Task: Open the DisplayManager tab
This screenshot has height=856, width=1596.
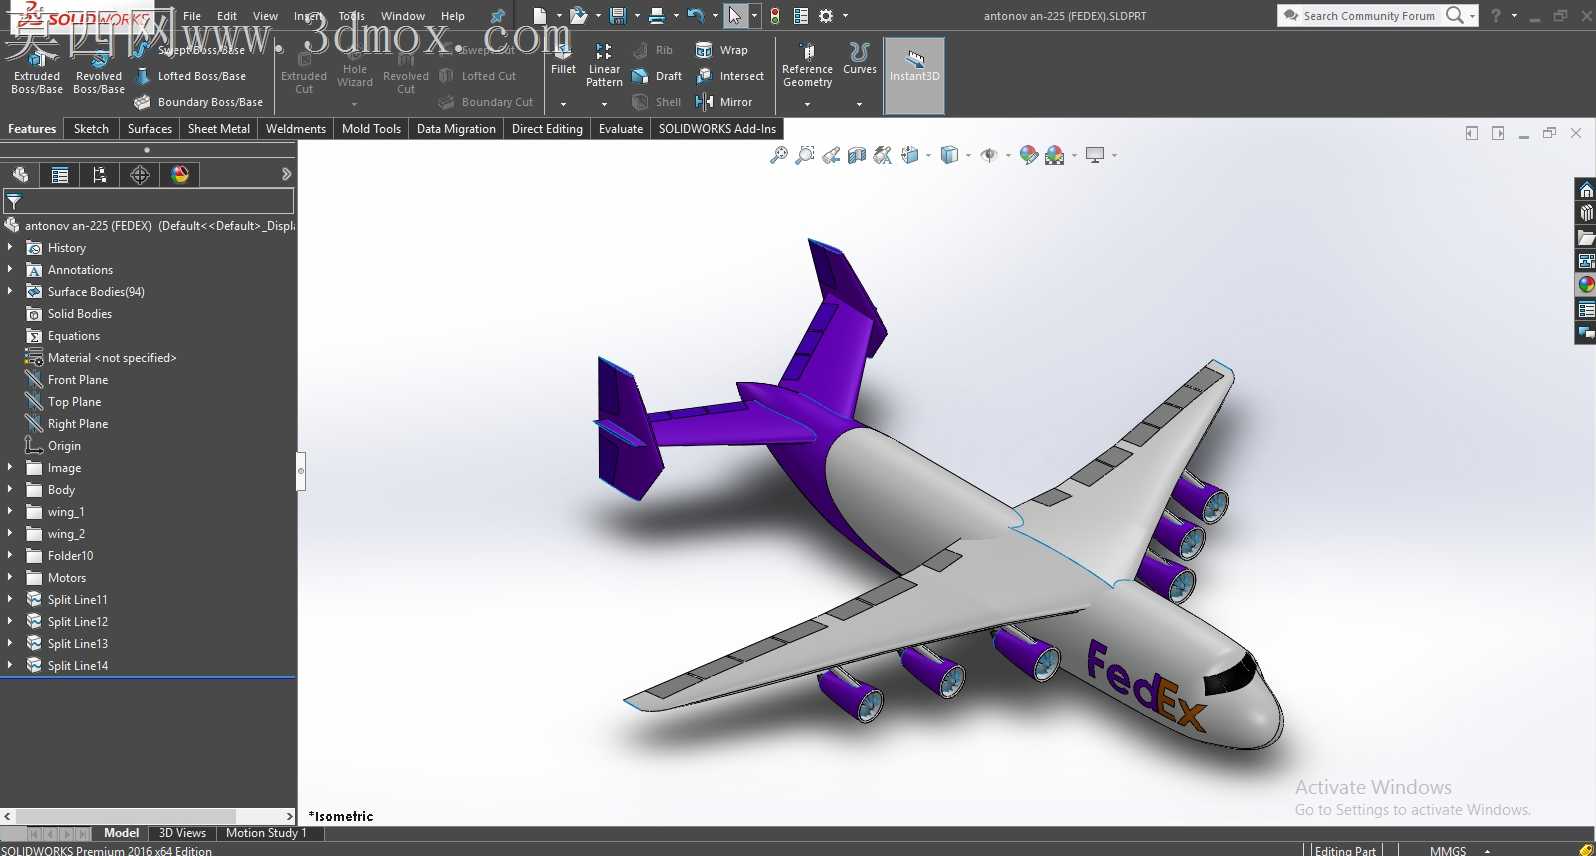Action: point(180,175)
